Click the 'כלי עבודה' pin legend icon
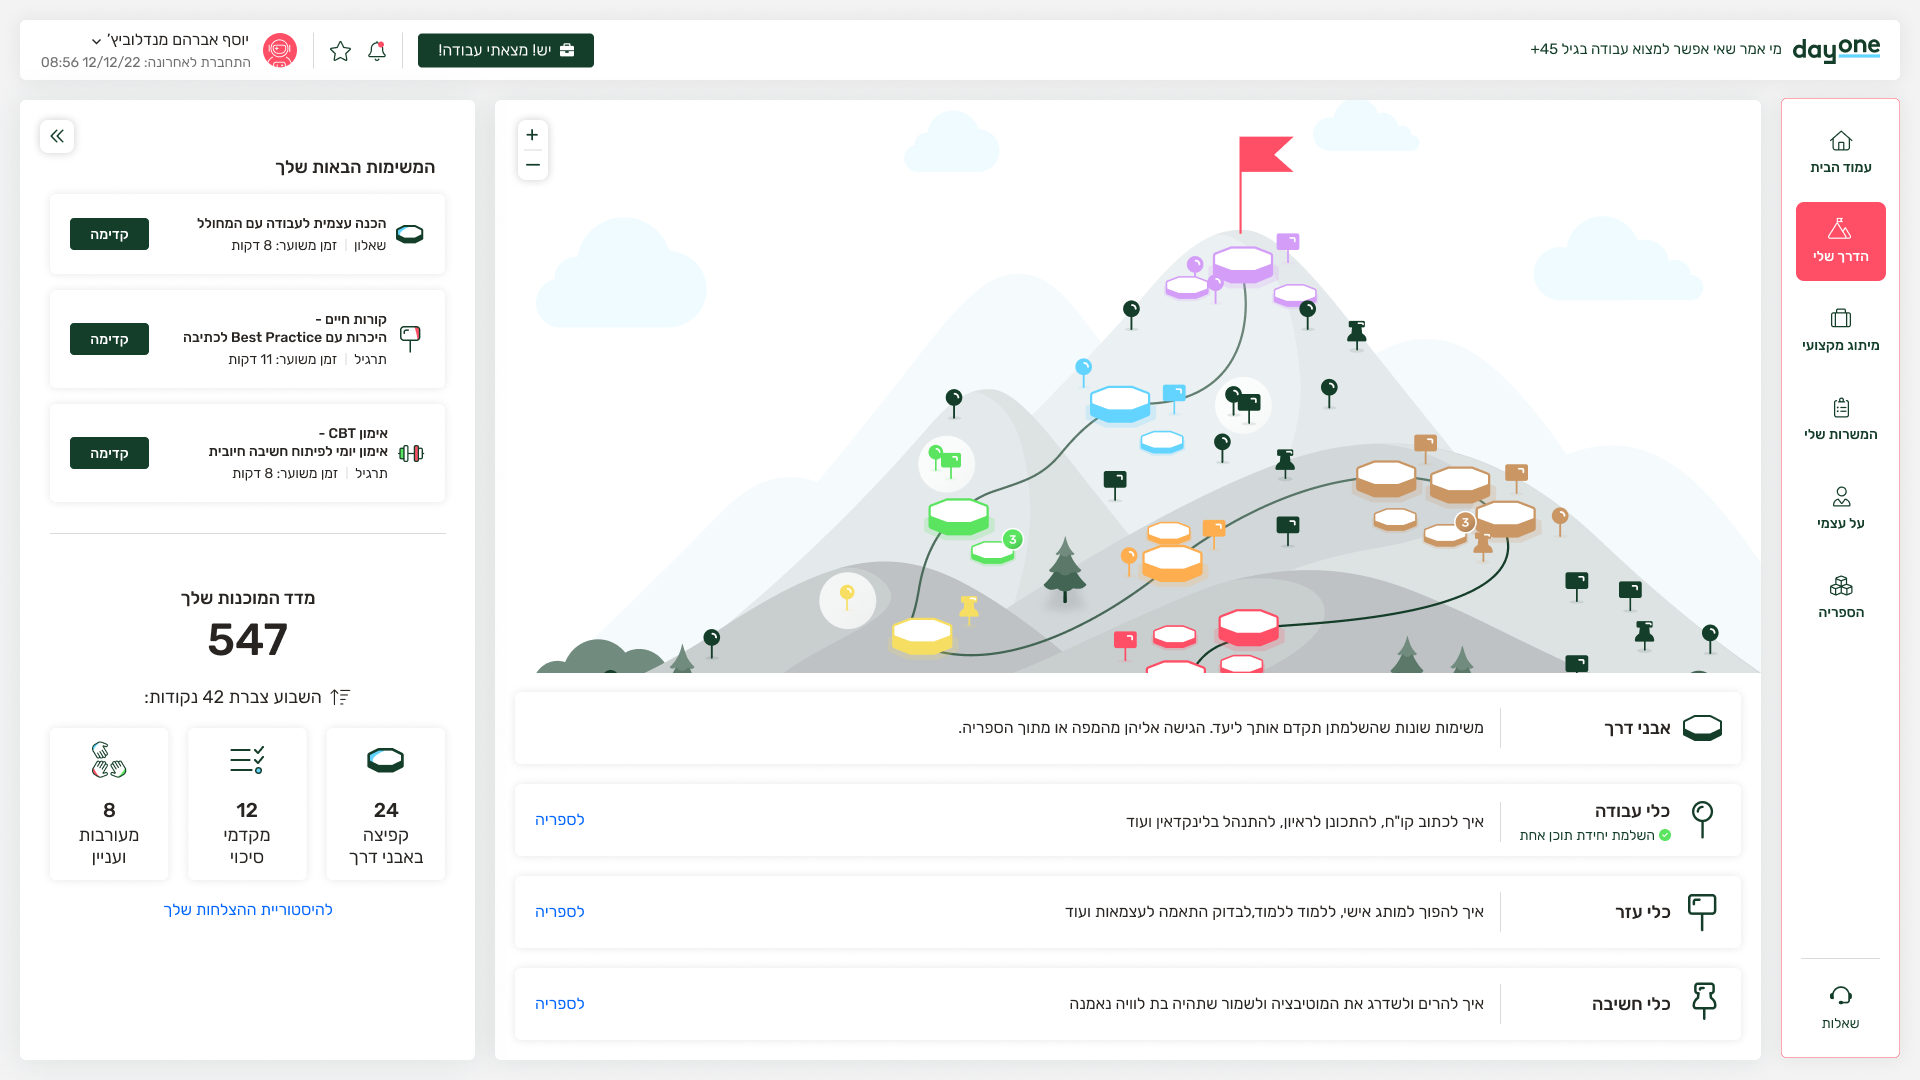The width and height of the screenshot is (1920, 1080). pos(1702,819)
